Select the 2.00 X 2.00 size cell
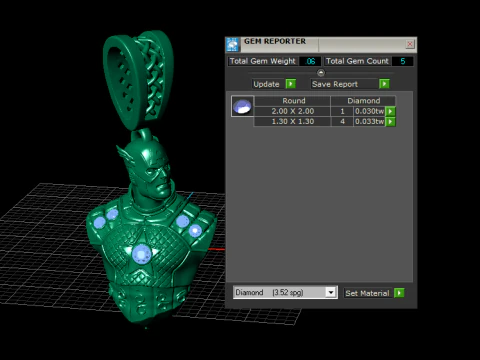The width and height of the screenshot is (480, 360). coord(292,111)
